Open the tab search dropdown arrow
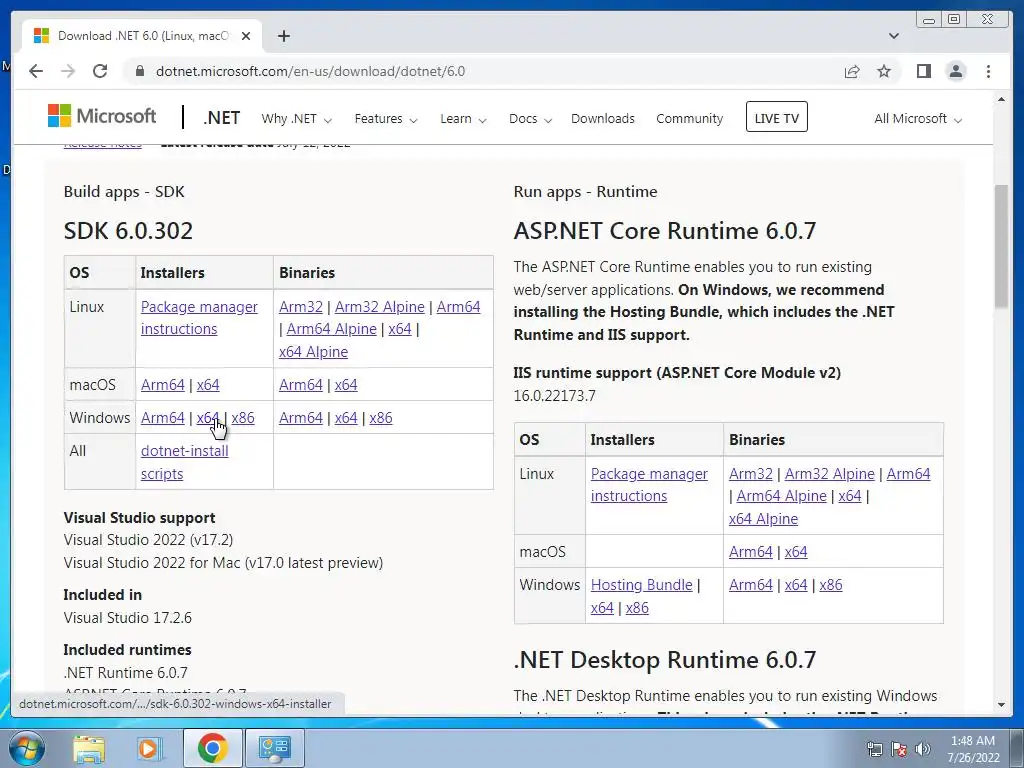Image resolution: width=1024 pixels, height=768 pixels. click(x=894, y=36)
